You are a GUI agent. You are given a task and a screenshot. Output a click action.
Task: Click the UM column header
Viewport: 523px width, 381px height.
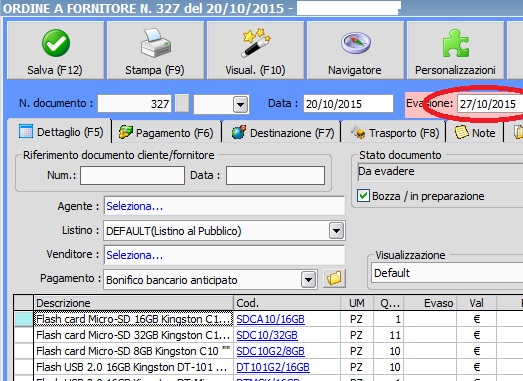click(x=357, y=303)
